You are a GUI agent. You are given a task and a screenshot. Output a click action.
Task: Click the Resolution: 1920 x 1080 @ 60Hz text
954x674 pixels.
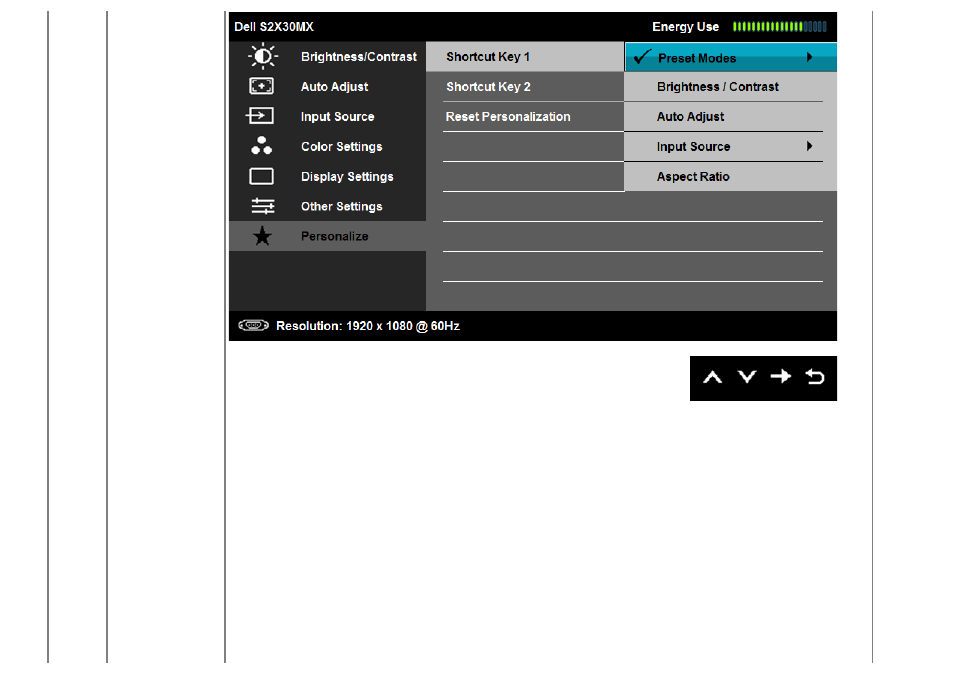coord(367,326)
